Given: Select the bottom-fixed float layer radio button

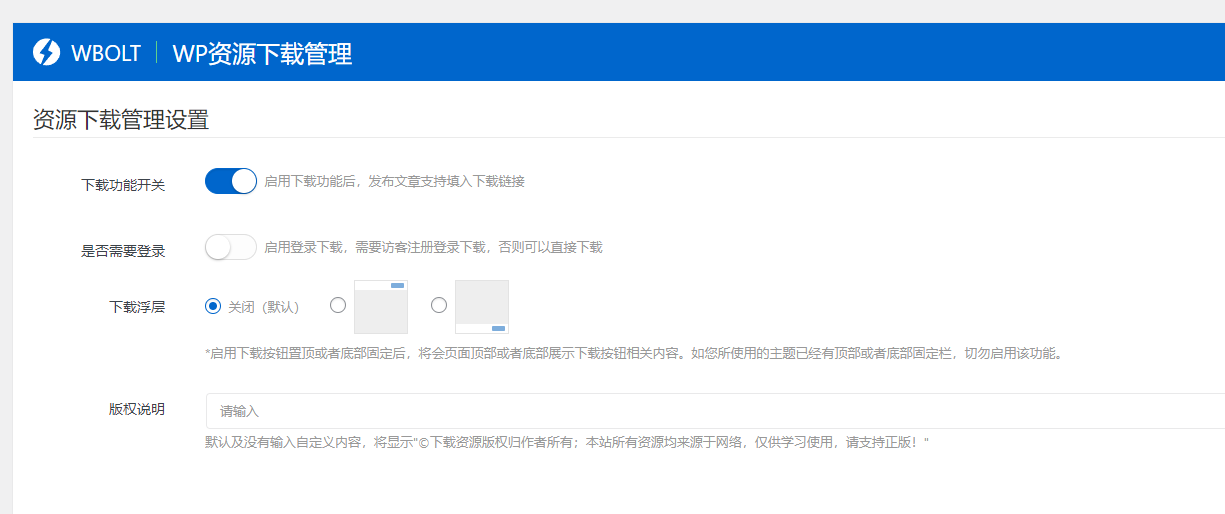Looking at the screenshot, I should tap(439, 306).
